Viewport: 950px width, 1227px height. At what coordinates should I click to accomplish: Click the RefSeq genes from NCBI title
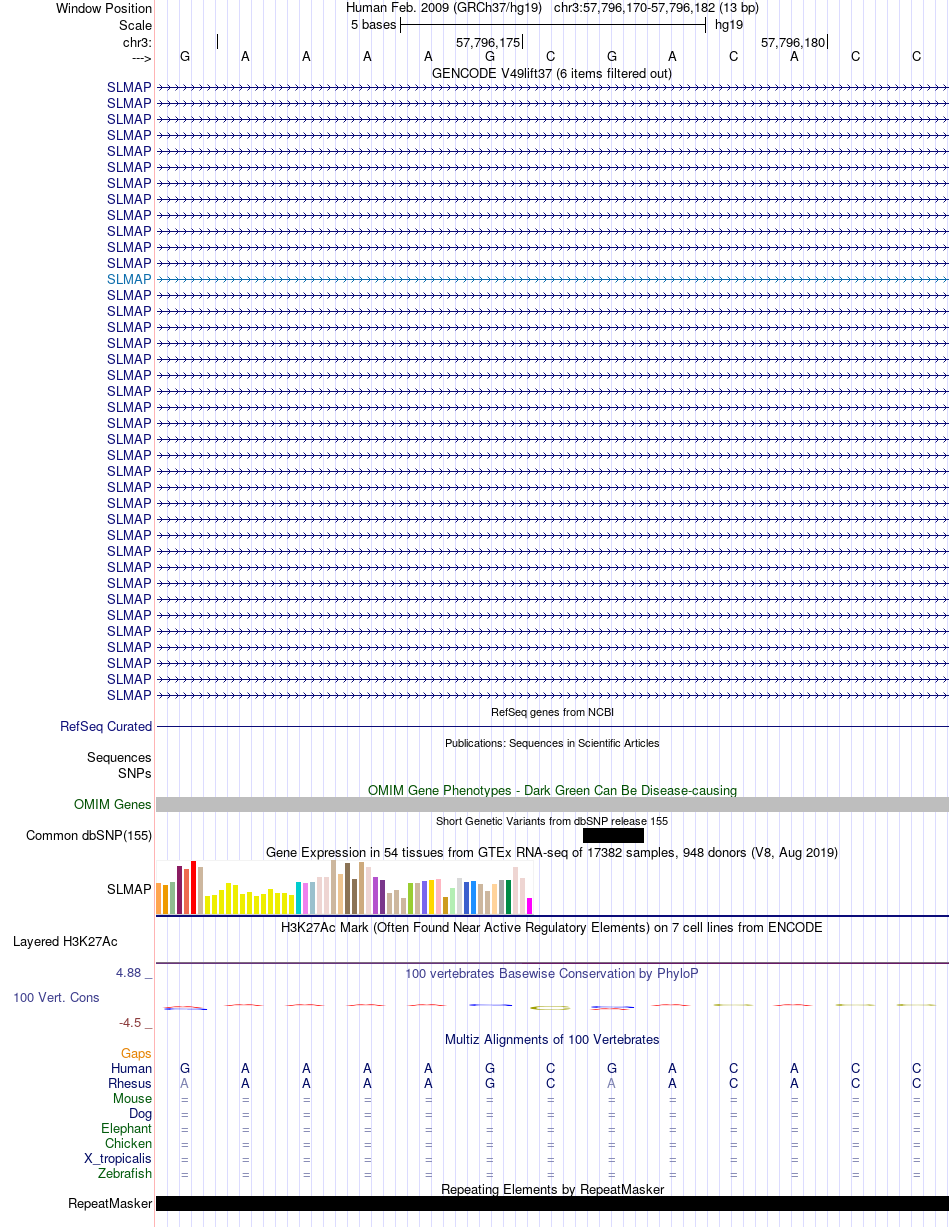(552, 712)
